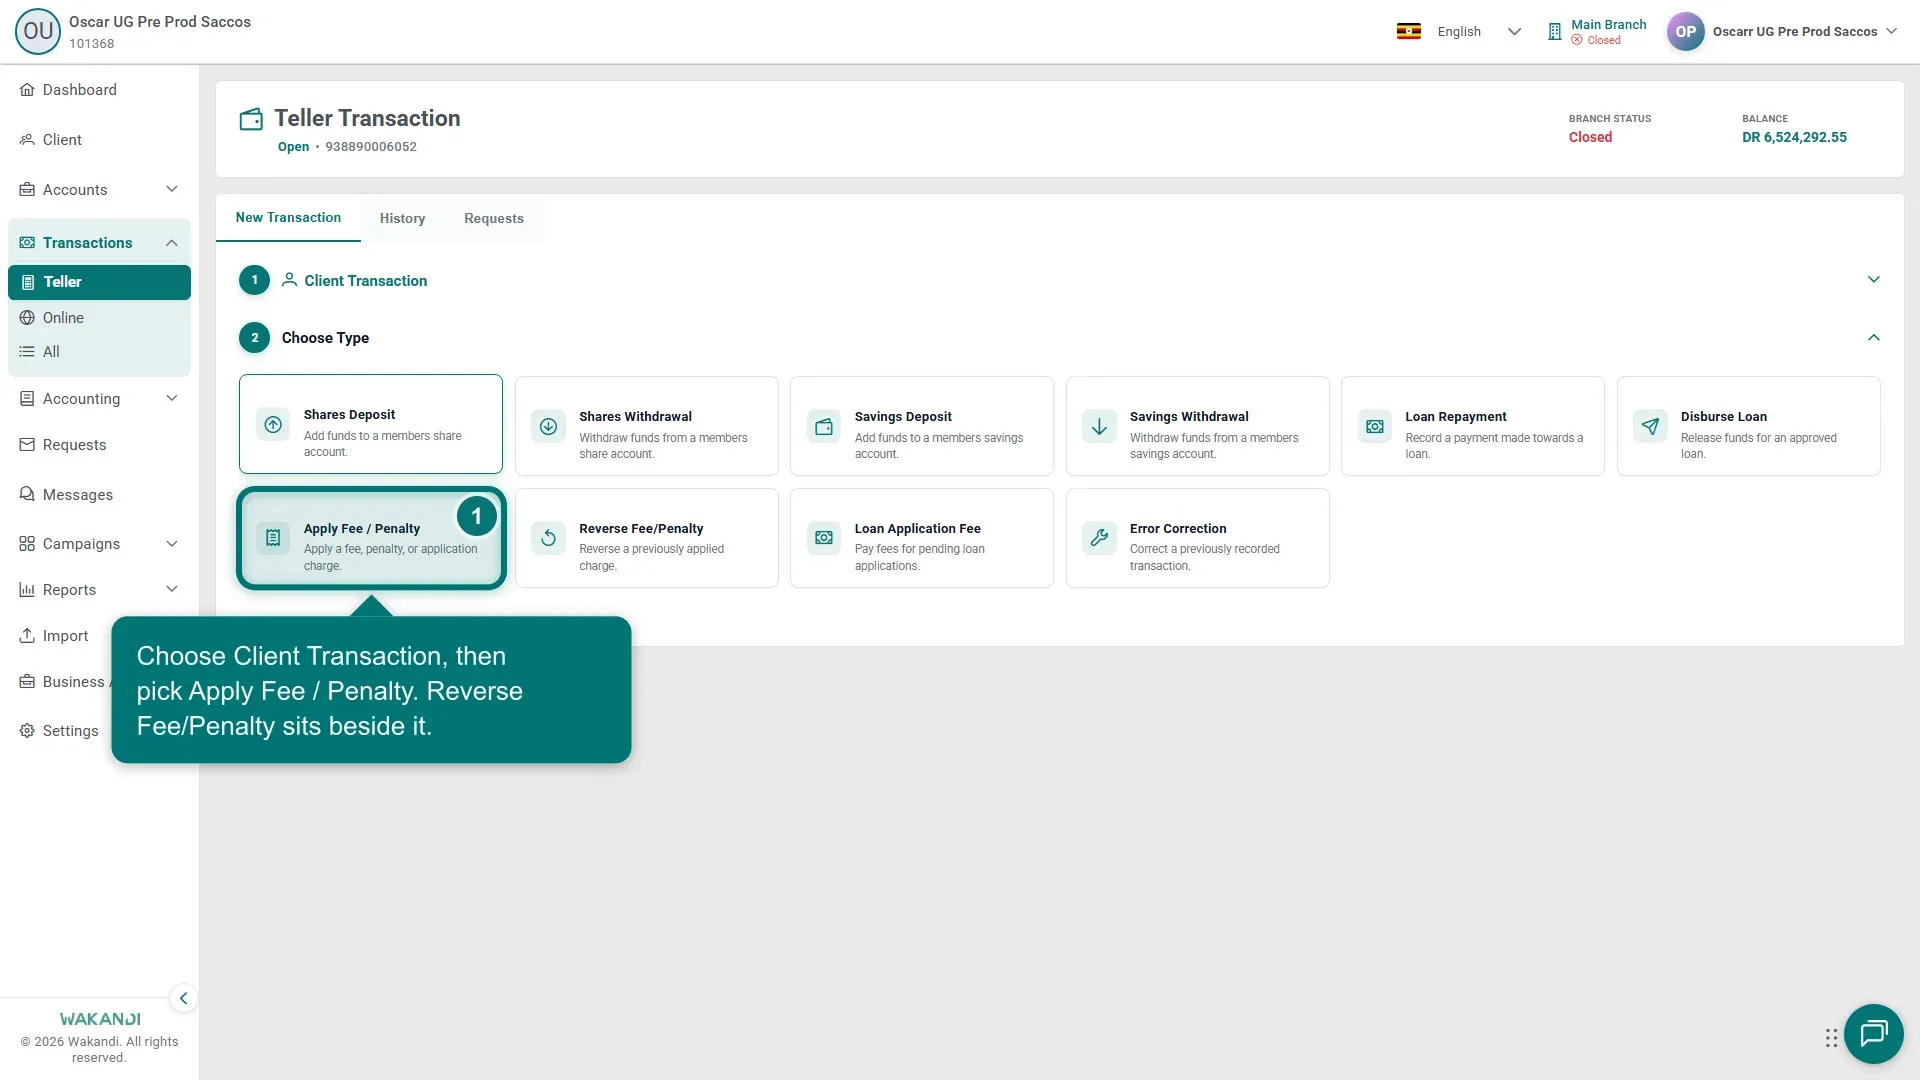The image size is (1920, 1080).
Task: Click the Client Transaction step title
Action: tap(365, 281)
